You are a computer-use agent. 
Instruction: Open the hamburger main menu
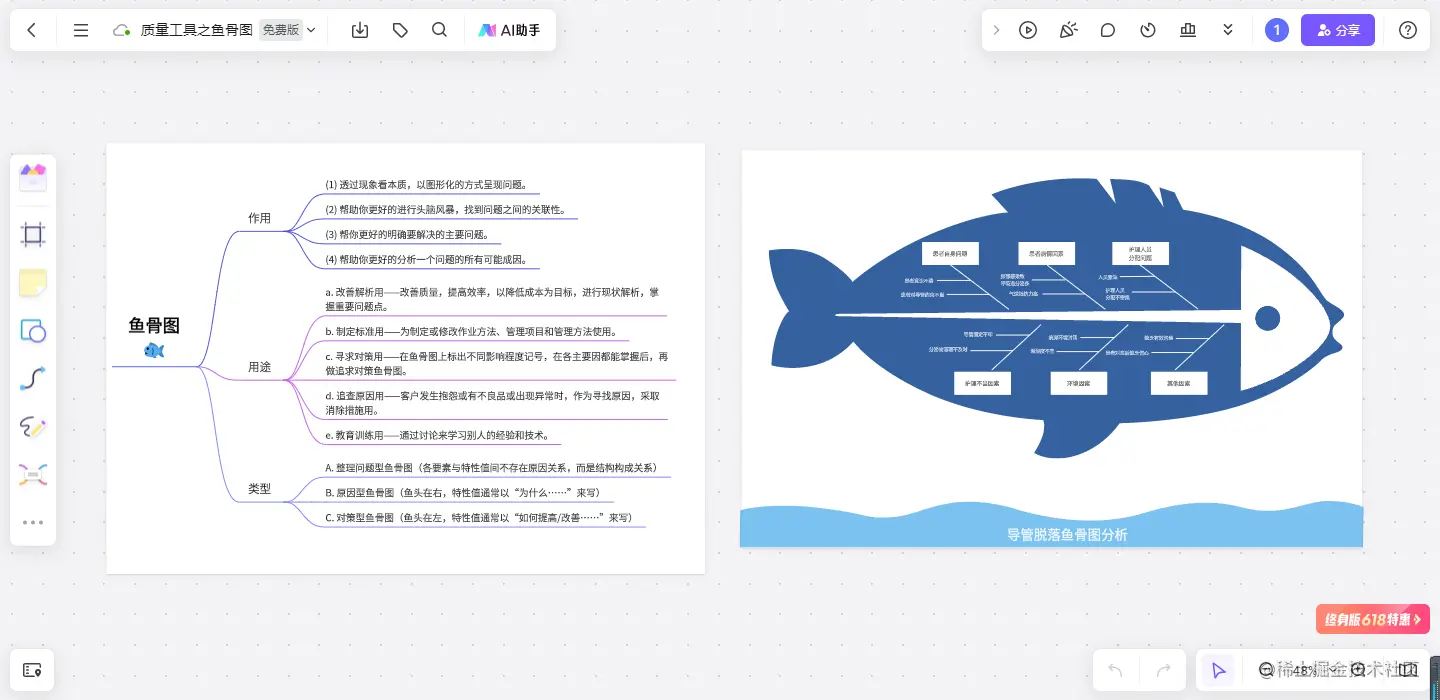[x=81, y=30]
